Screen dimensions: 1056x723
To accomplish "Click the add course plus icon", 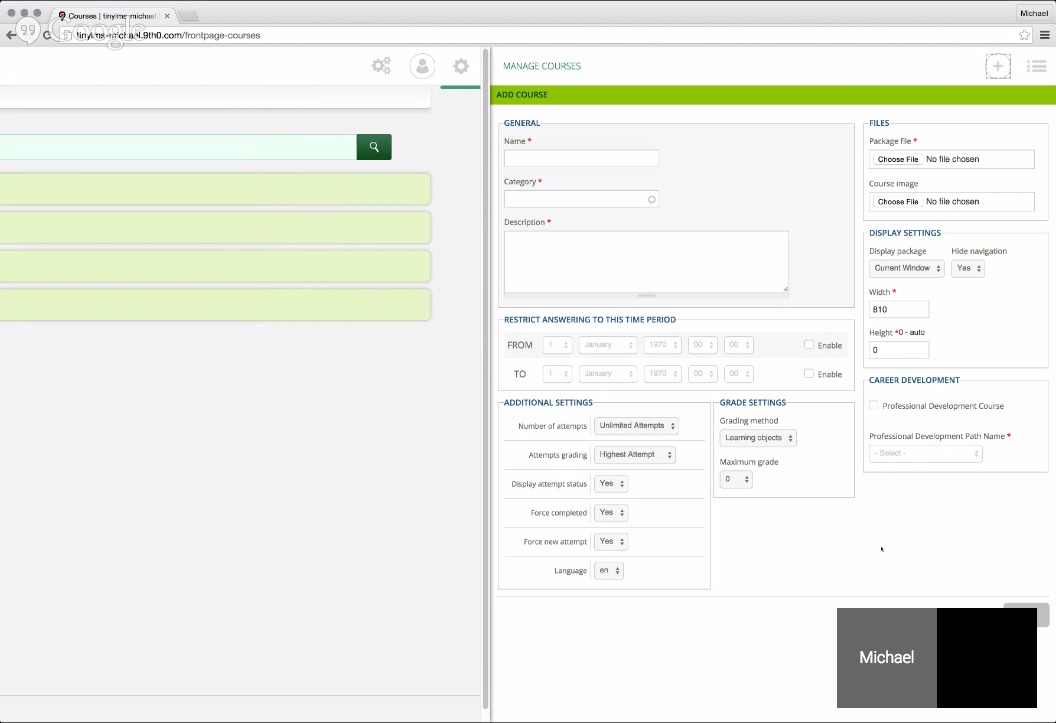I will point(997,66).
